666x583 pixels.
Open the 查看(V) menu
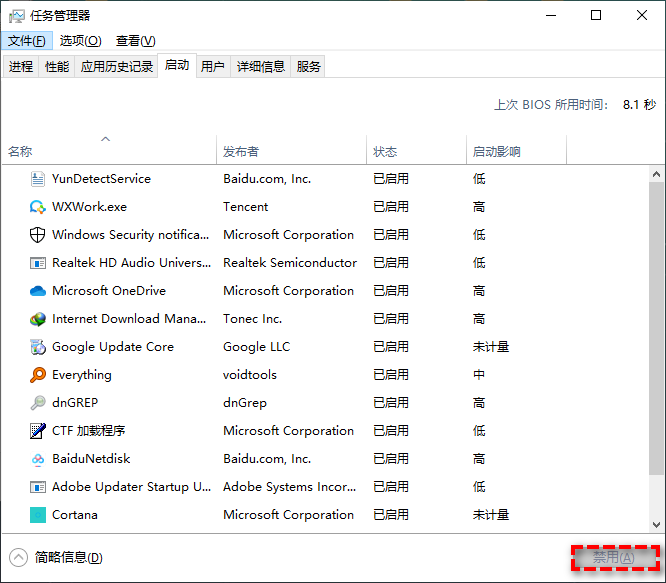(x=135, y=41)
